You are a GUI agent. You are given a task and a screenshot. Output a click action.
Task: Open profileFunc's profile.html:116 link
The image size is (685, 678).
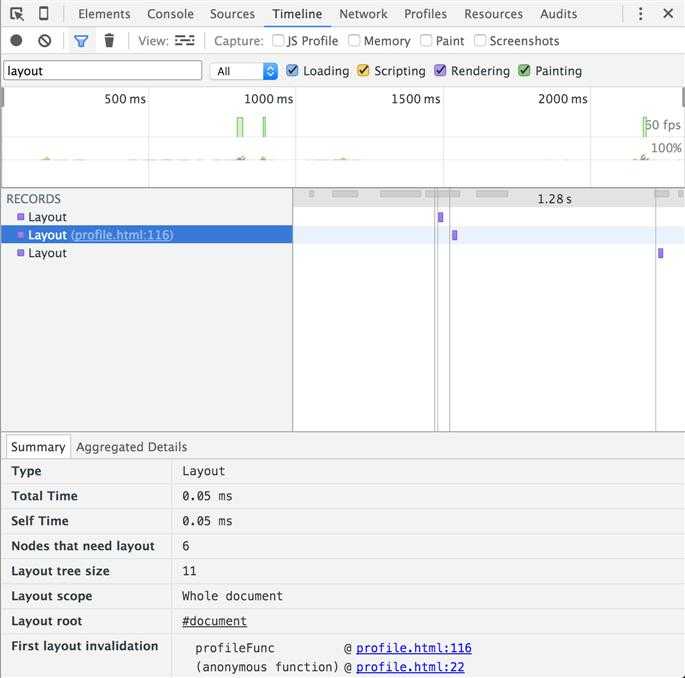click(x=414, y=648)
